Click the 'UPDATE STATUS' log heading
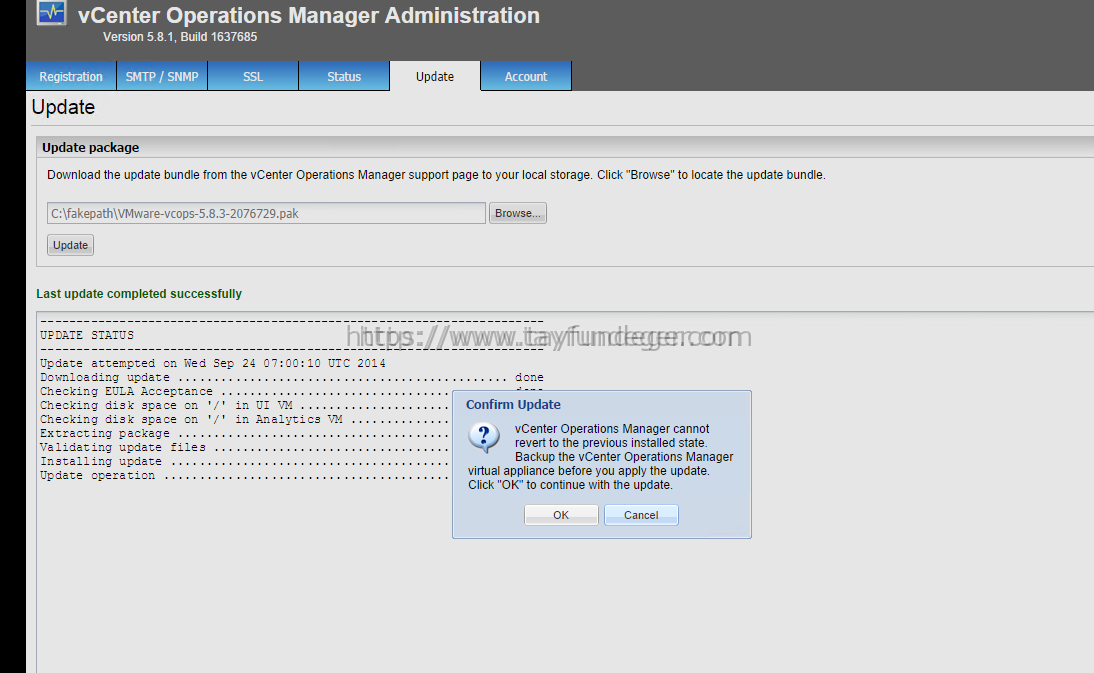The height and width of the screenshot is (673, 1094). tap(87, 335)
